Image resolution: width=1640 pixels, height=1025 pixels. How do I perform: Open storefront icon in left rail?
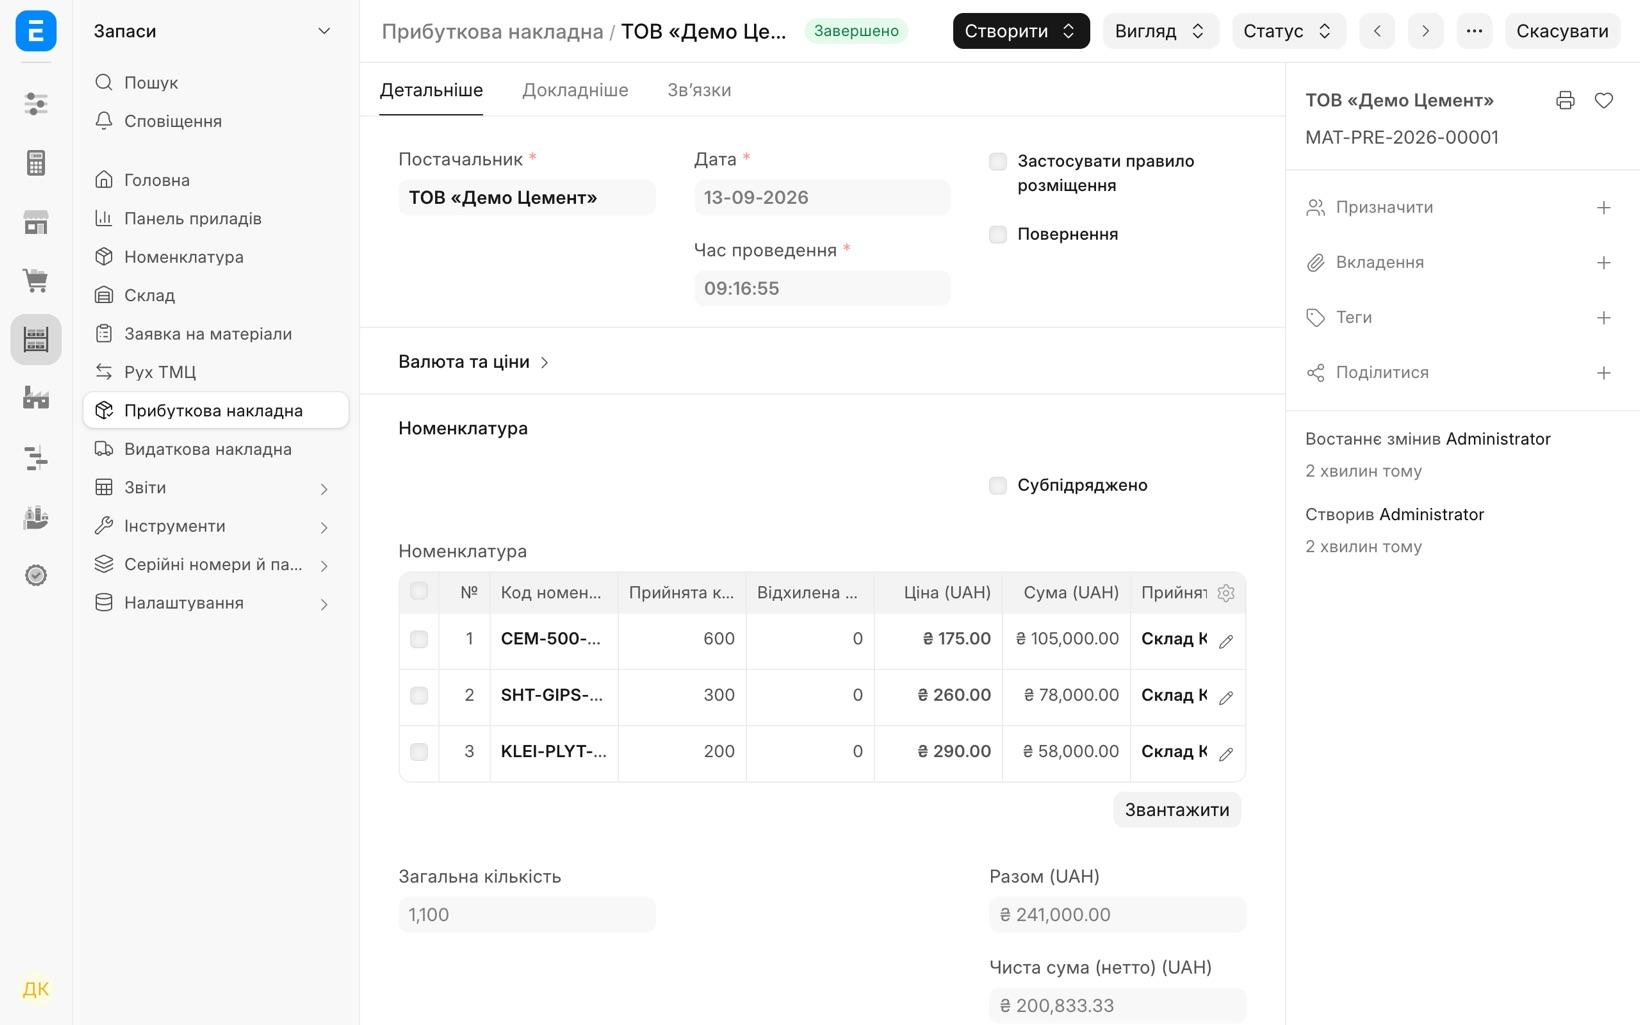coord(36,222)
